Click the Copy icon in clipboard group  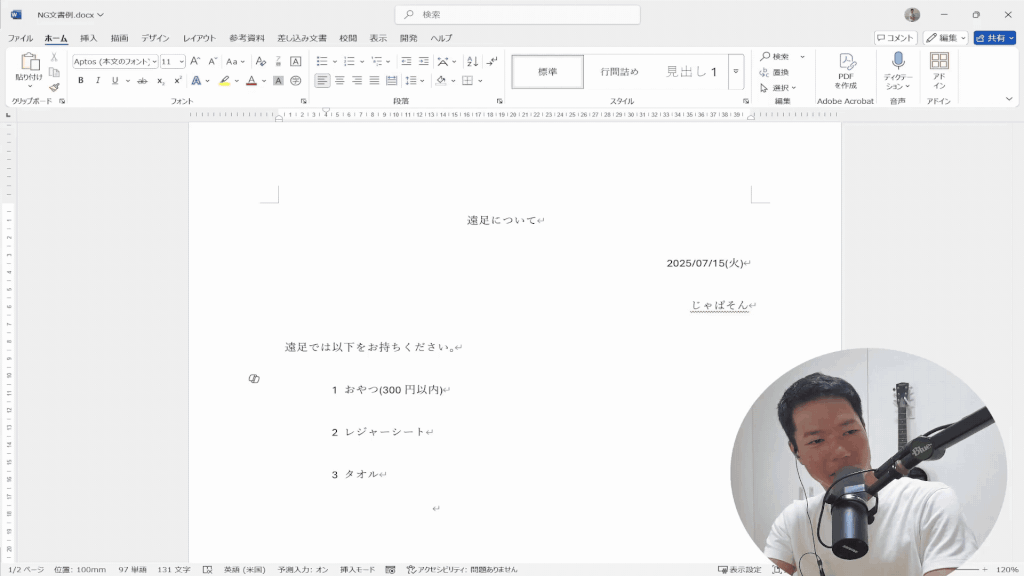(x=54, y=72)
